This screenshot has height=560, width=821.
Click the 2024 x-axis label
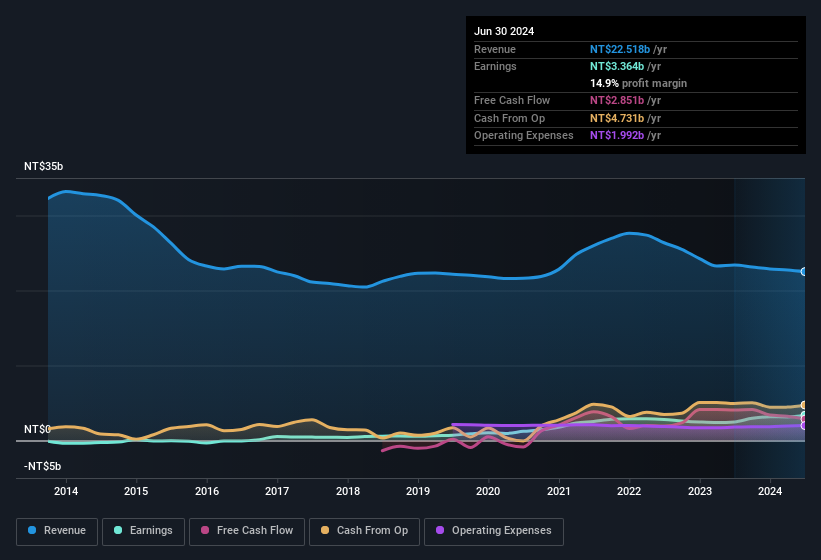click(770, 491)
